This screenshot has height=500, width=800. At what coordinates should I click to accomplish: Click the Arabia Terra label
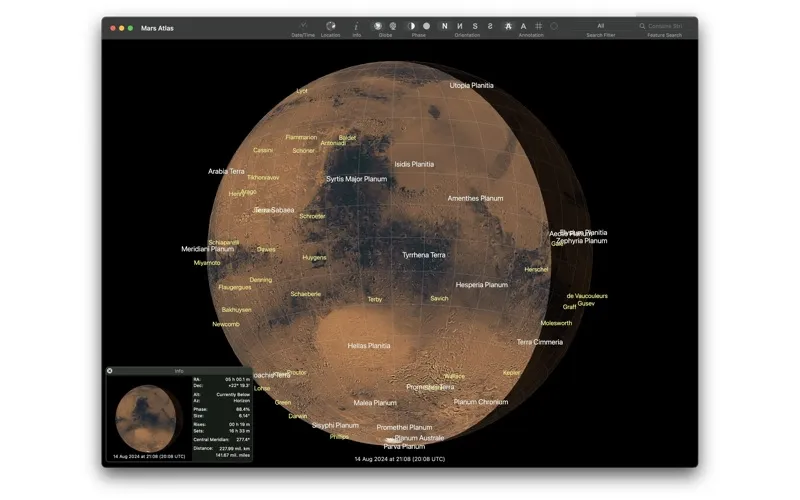pos(226,171)
